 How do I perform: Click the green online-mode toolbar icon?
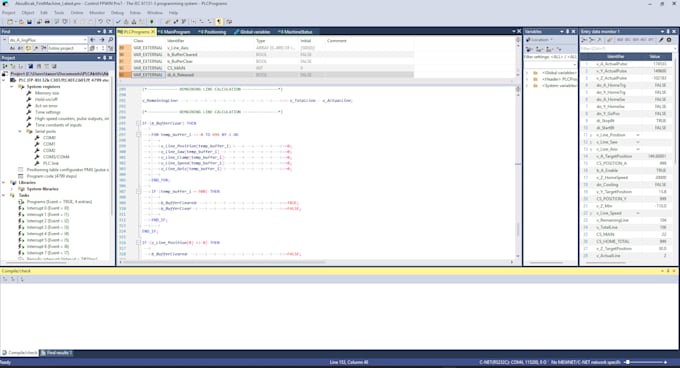[x=152, y=21]
